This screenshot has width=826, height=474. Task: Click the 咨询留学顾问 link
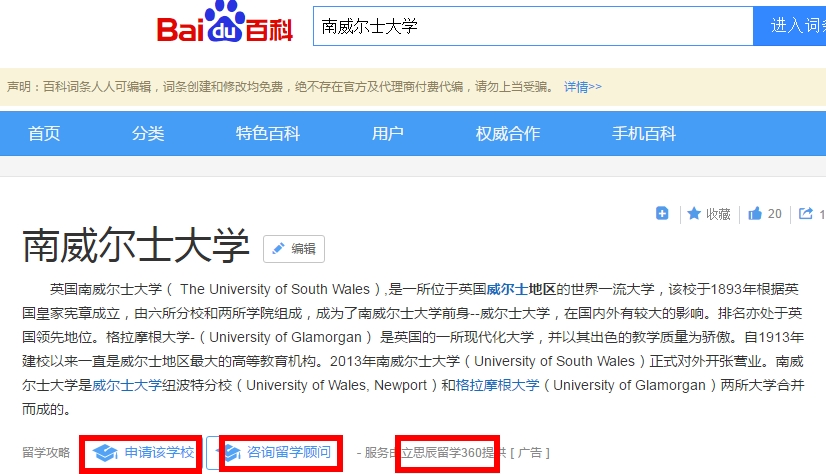[289, 452]
